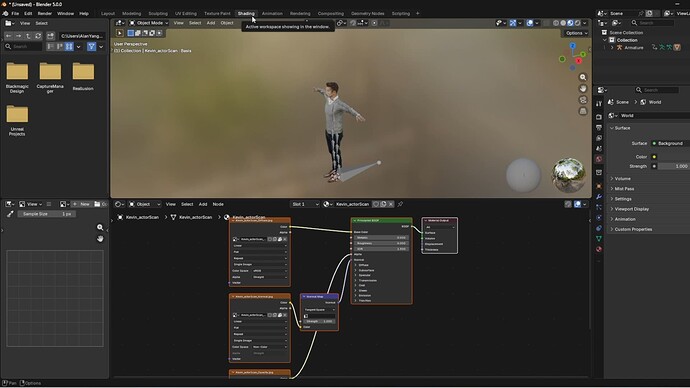
Task: Refresh the file browser listing
Action: pos(38,36)
